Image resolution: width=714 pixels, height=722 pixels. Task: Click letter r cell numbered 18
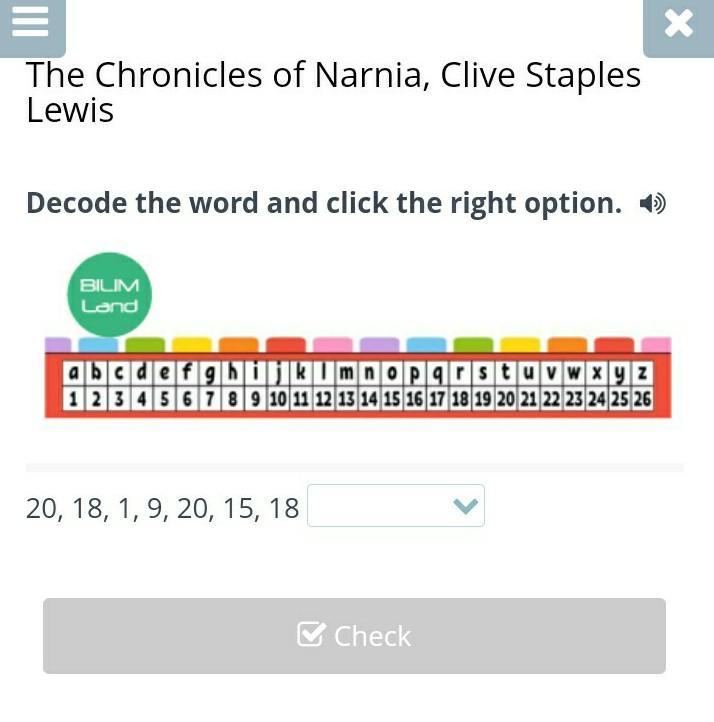click(x=460, y=386)
